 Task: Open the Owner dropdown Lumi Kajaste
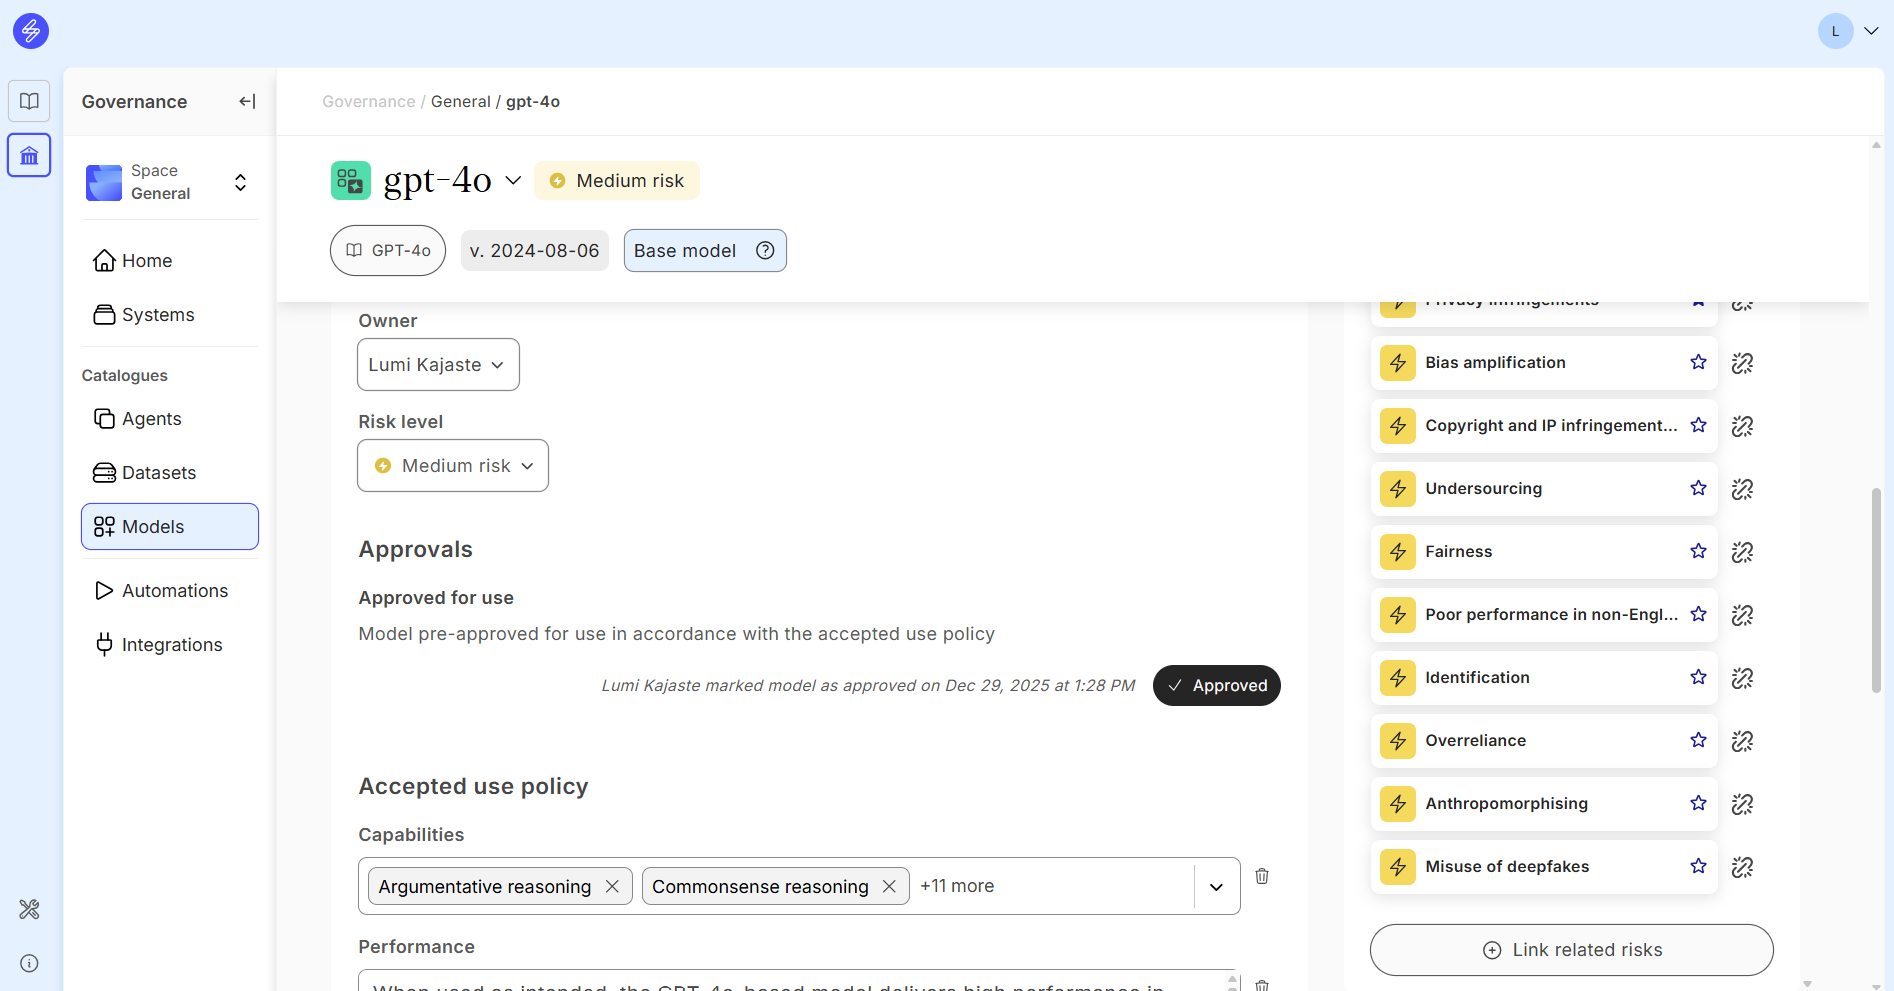pyautogui.click(x=438, y=365)
